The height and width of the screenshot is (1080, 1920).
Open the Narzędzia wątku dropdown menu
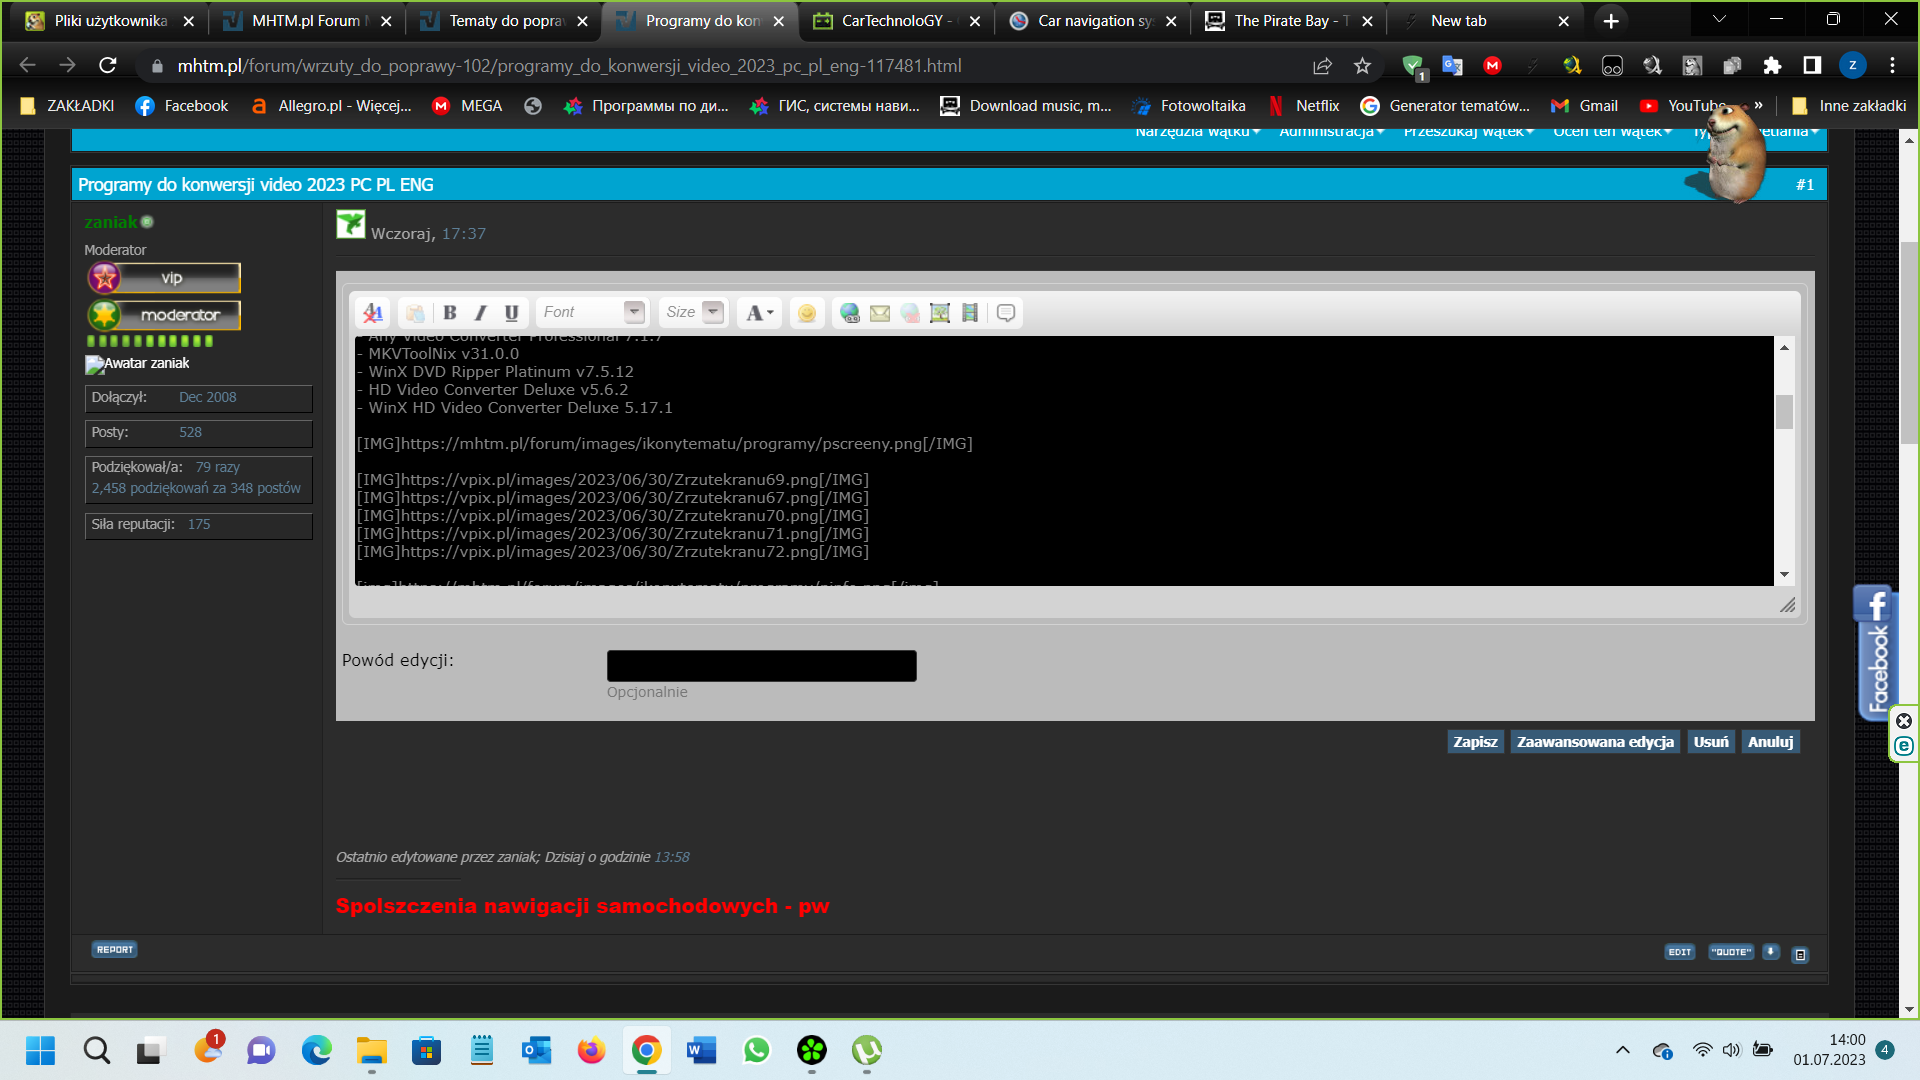(x=1197, y=133)
